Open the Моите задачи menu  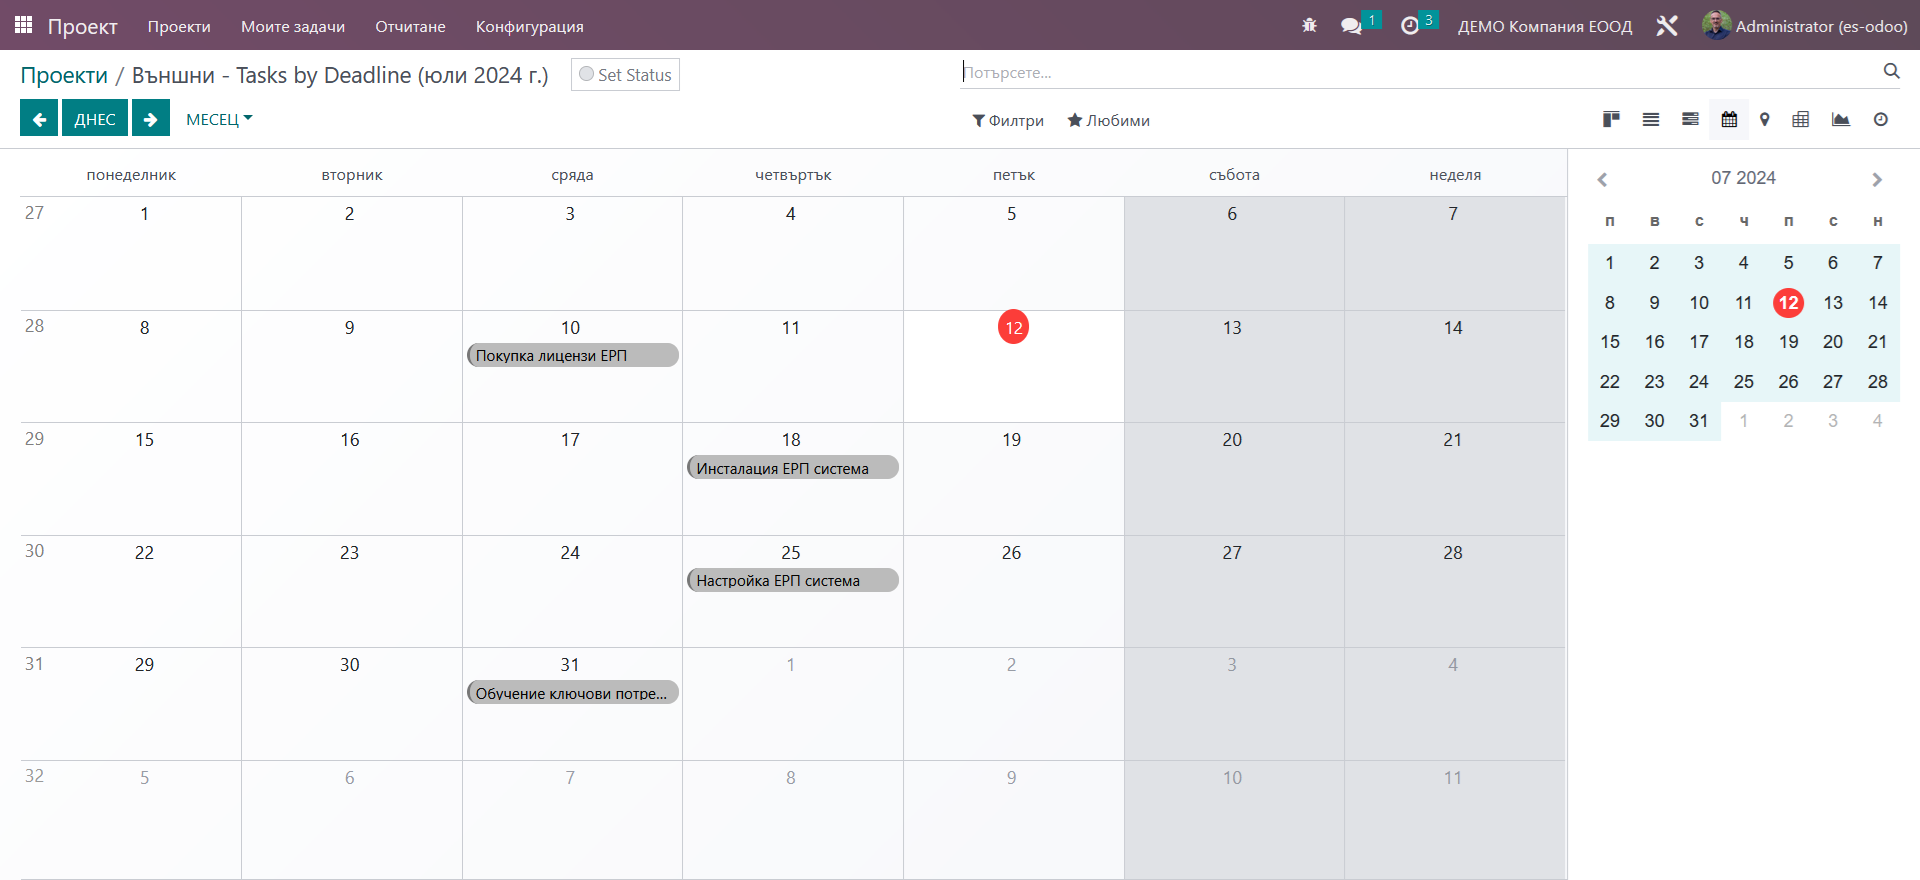pyautogui.click(x=293, y=26)
